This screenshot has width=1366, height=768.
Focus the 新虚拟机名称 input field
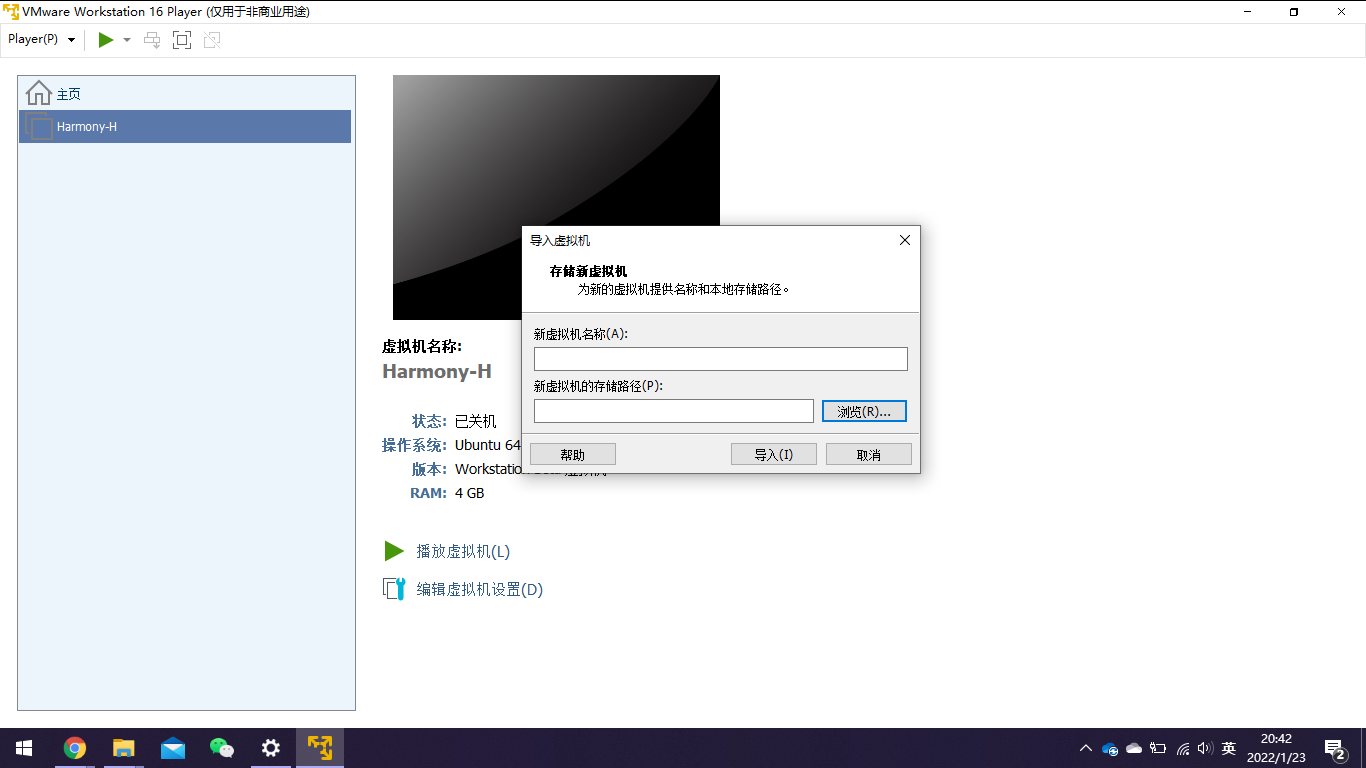tap(720, 359)
